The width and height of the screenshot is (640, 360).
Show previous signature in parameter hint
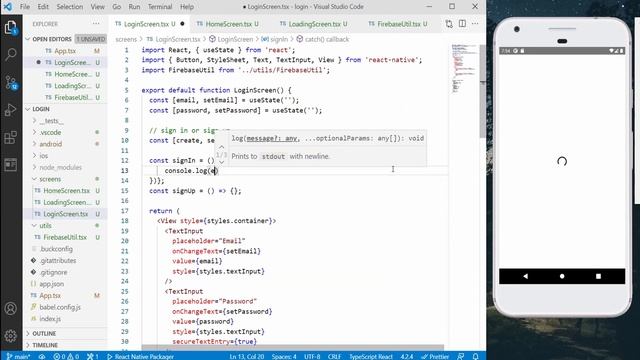click(222, 147)
